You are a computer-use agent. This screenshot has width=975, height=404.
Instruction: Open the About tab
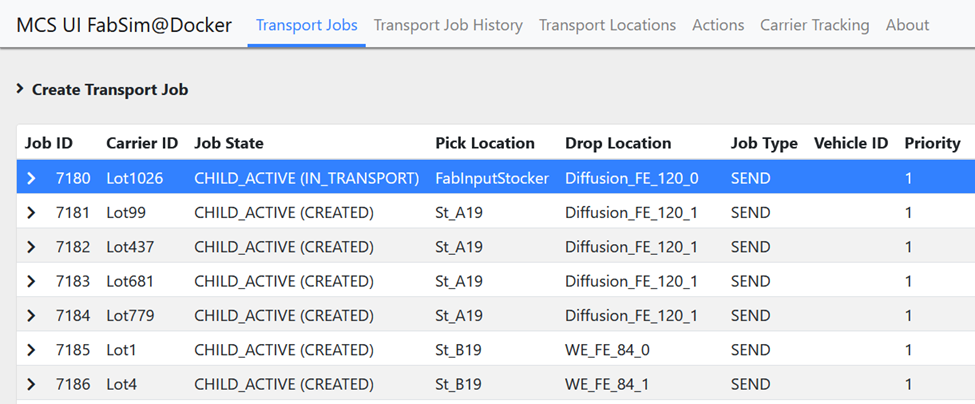(907, 25)
